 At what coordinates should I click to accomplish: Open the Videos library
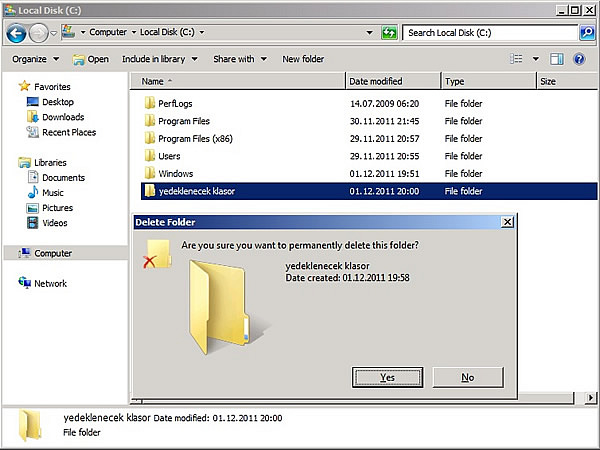point(55,223)
